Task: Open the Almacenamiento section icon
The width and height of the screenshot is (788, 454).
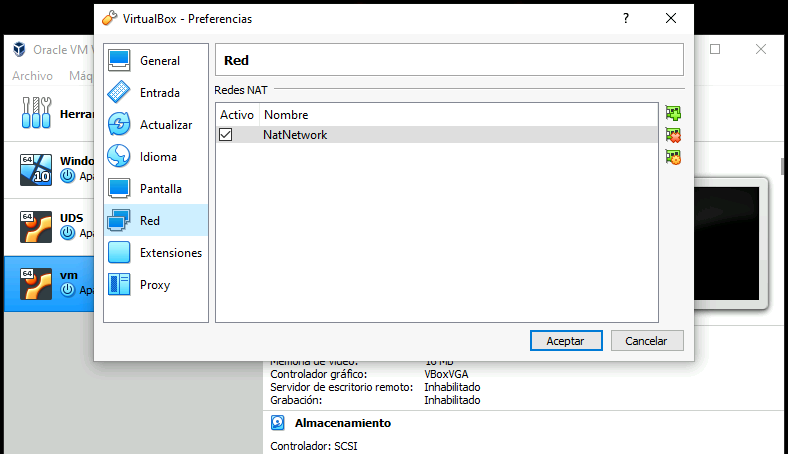Action: pos(277,422)
